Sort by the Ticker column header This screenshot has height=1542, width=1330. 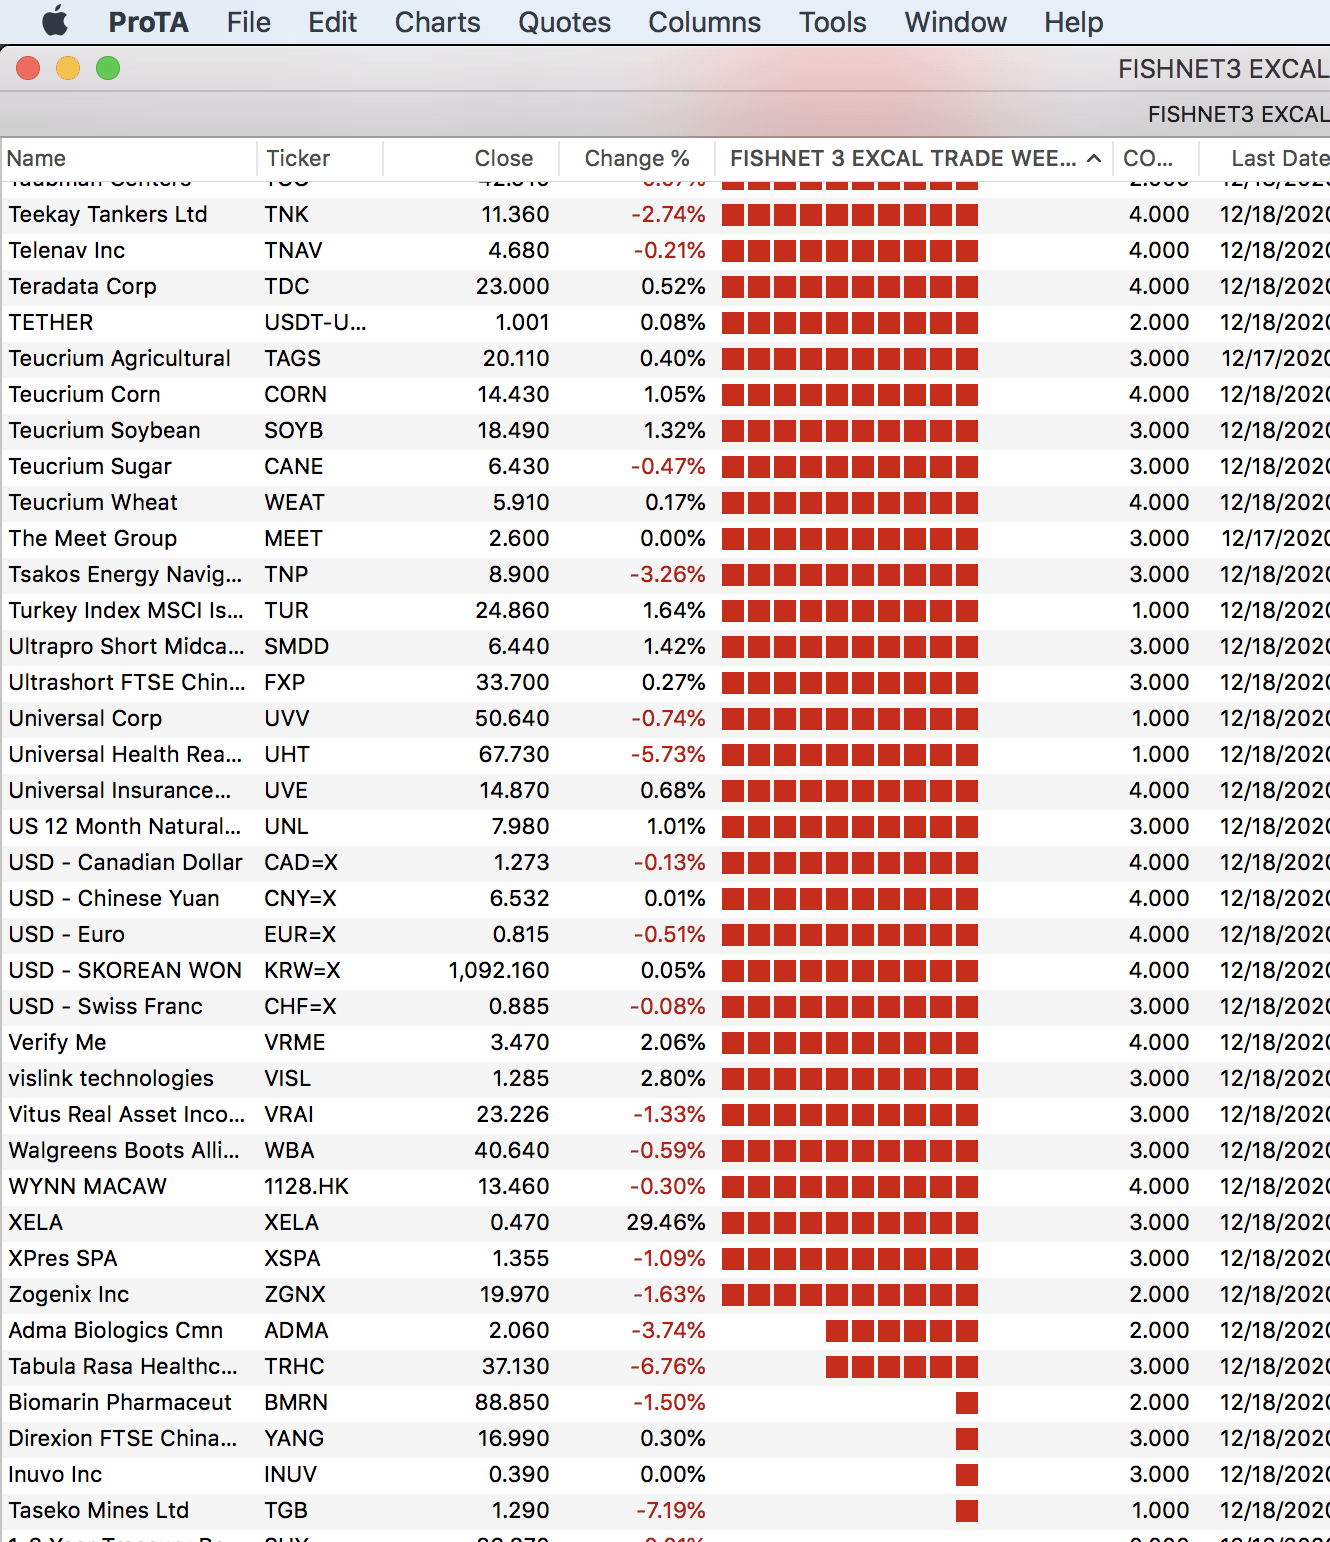pos(320,158)
